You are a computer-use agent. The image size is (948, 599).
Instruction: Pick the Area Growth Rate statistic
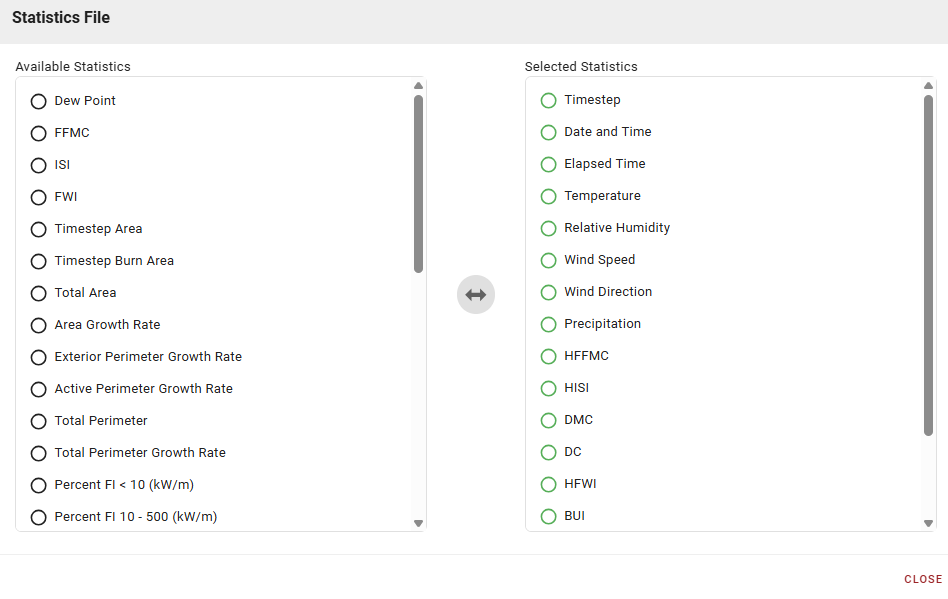click(x=39, y=325)
